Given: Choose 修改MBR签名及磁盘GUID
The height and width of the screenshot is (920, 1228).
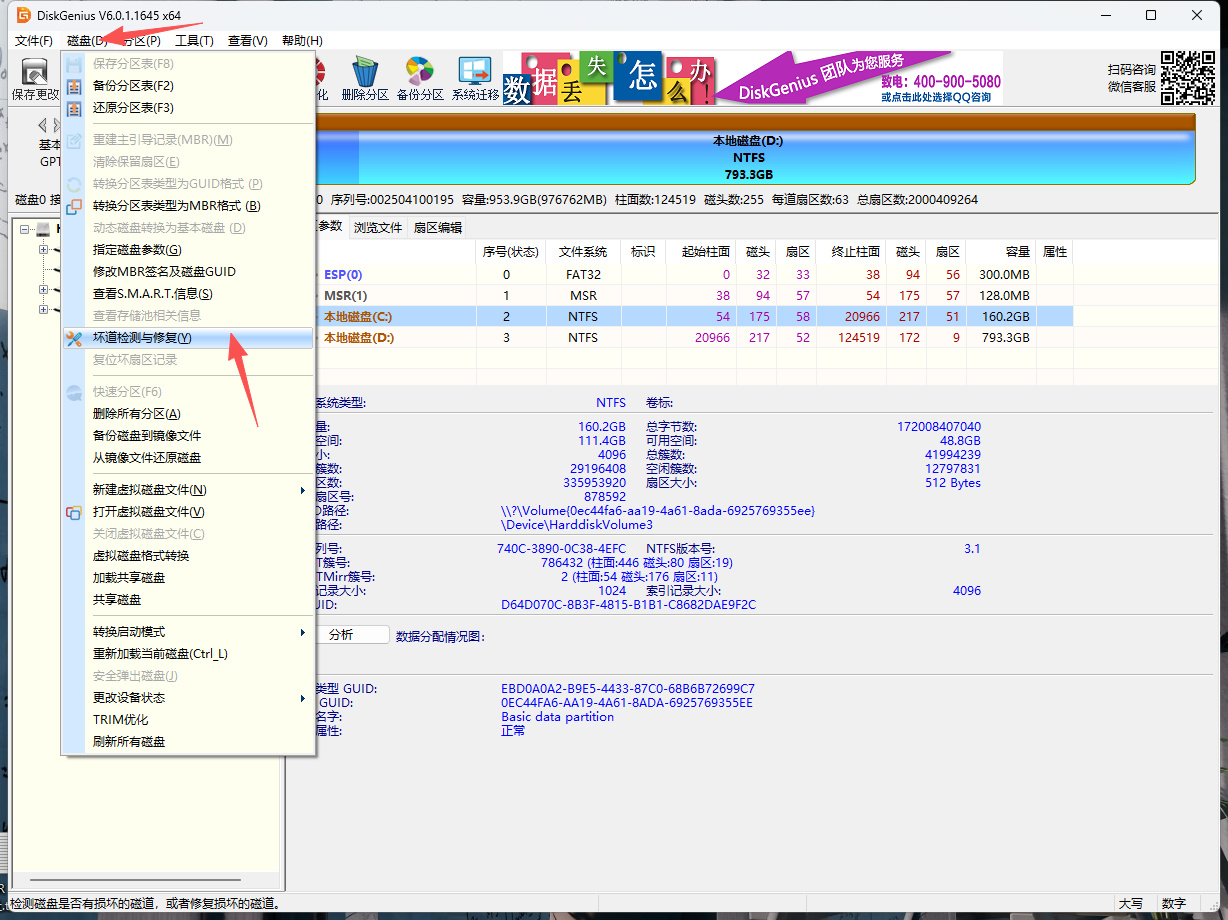Looking at the screenshot, I should (x=188, y=272).
